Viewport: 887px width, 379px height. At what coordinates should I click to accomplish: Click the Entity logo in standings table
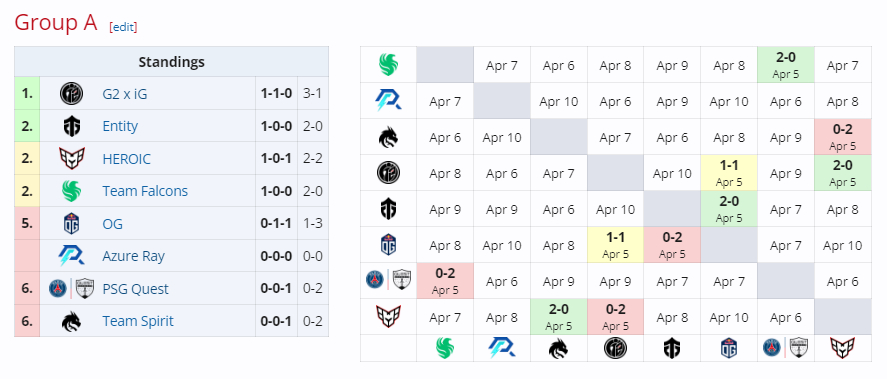tap(71, 126)
